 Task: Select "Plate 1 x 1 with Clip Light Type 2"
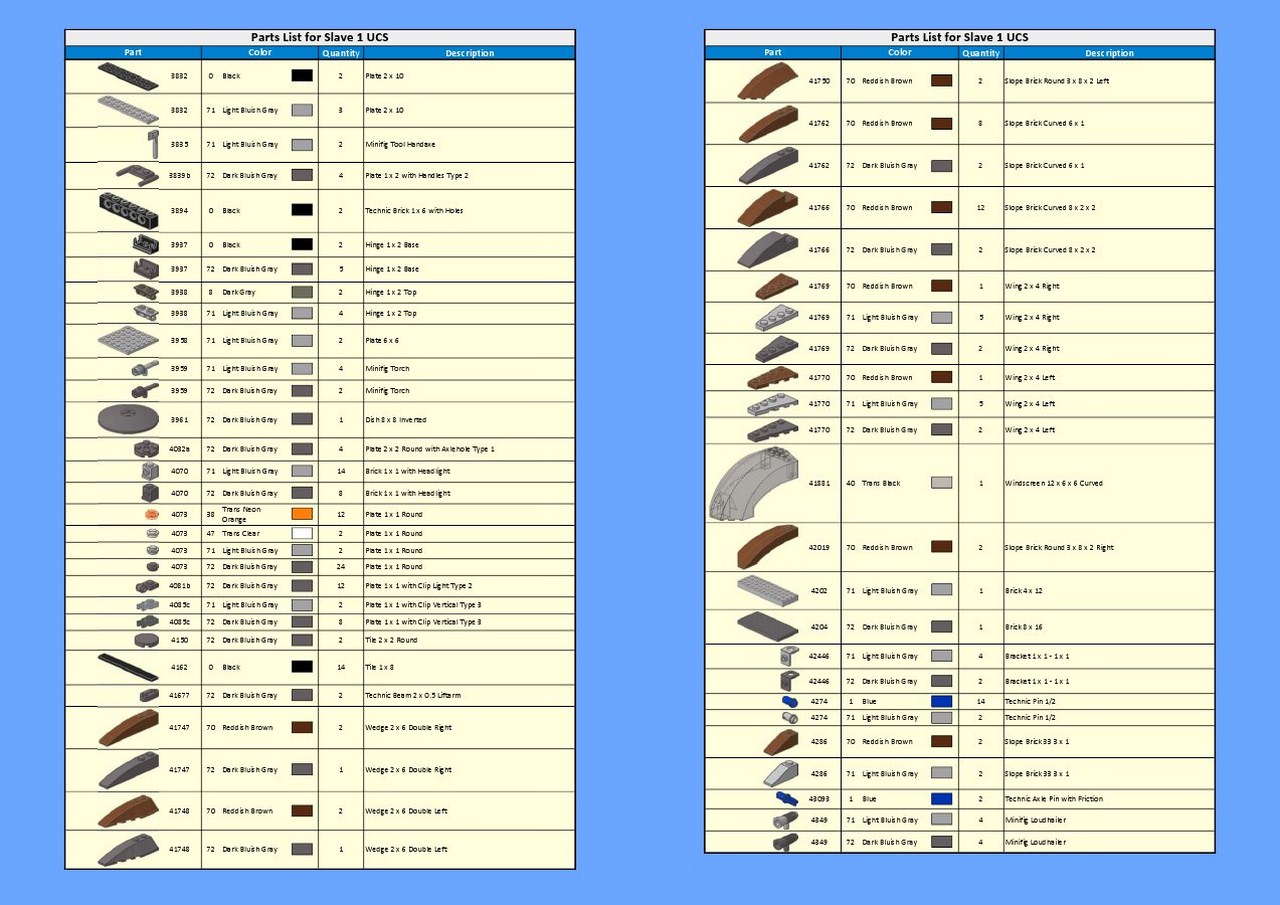[x=418, y=586]
